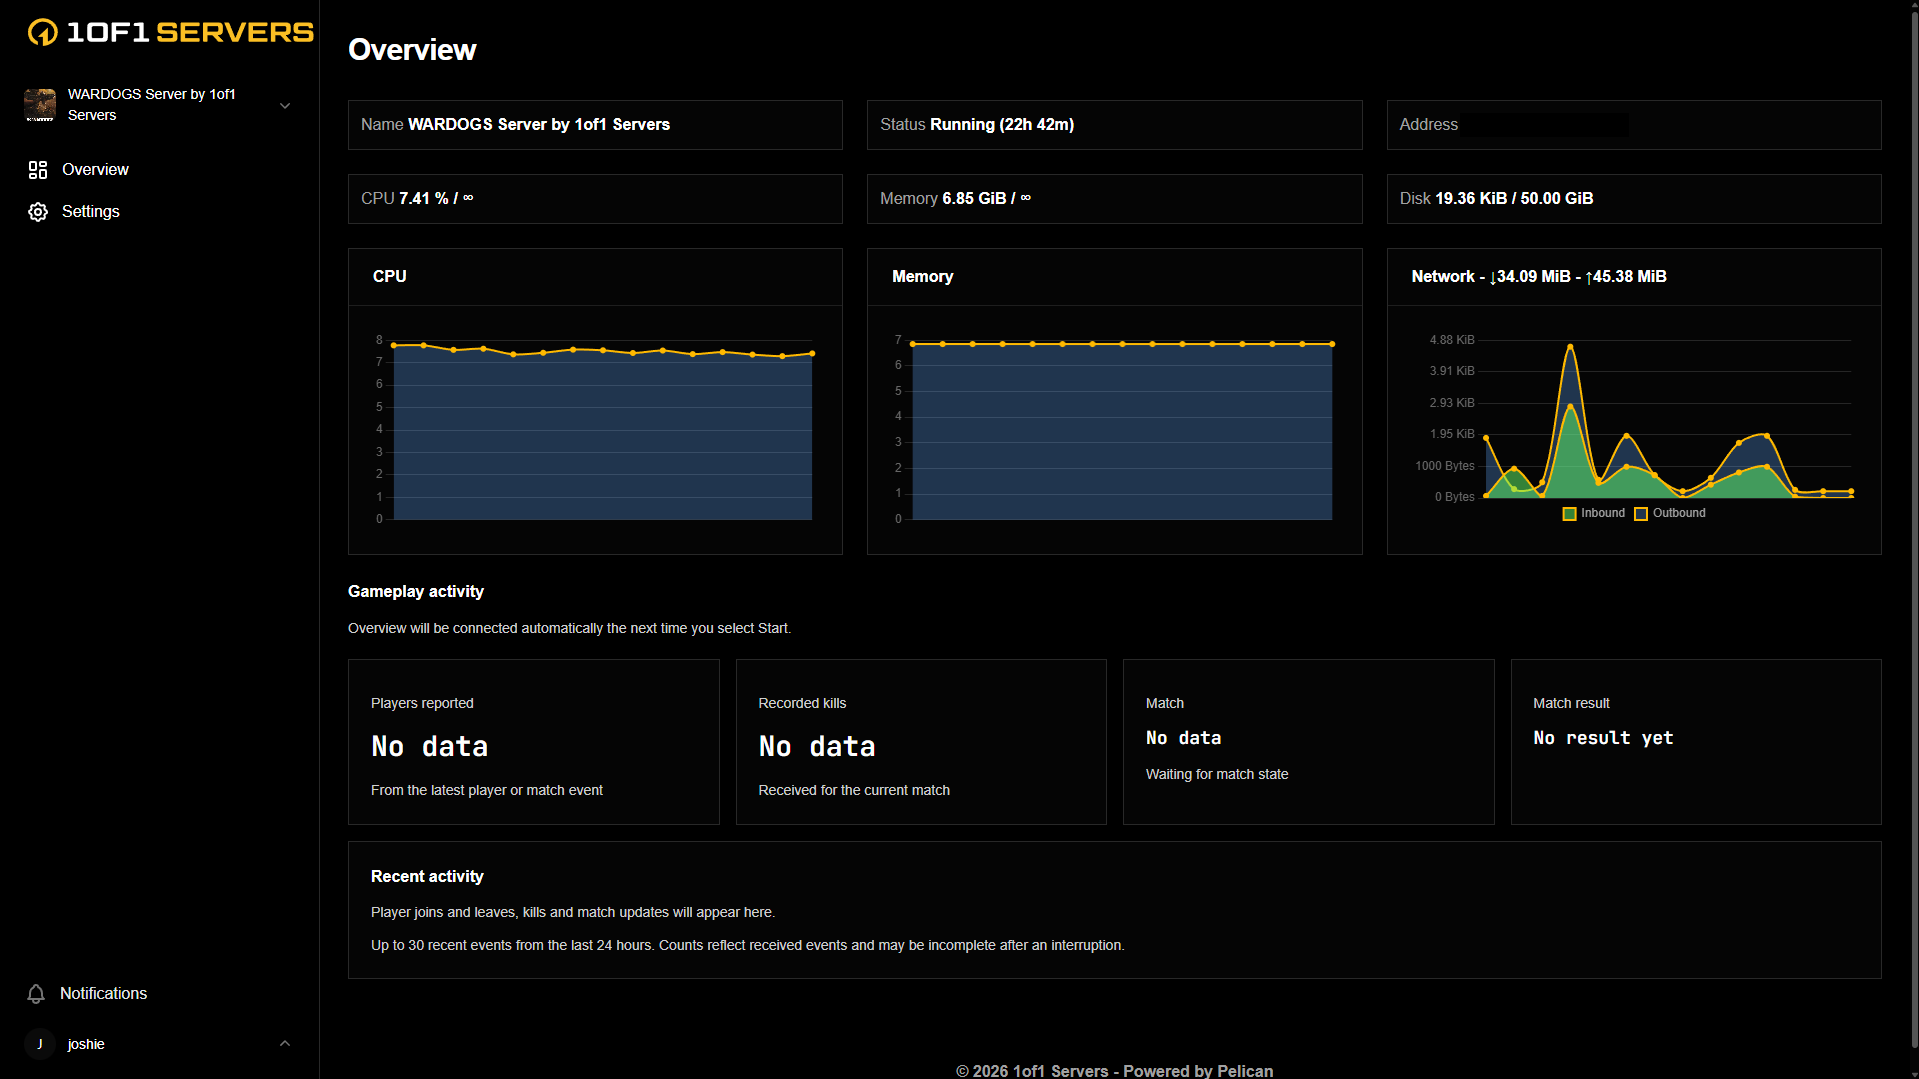Click the 'Waiting for match state' text
The width and height of the screenshot is (1919, 1079).
[x=1217, y=775]
